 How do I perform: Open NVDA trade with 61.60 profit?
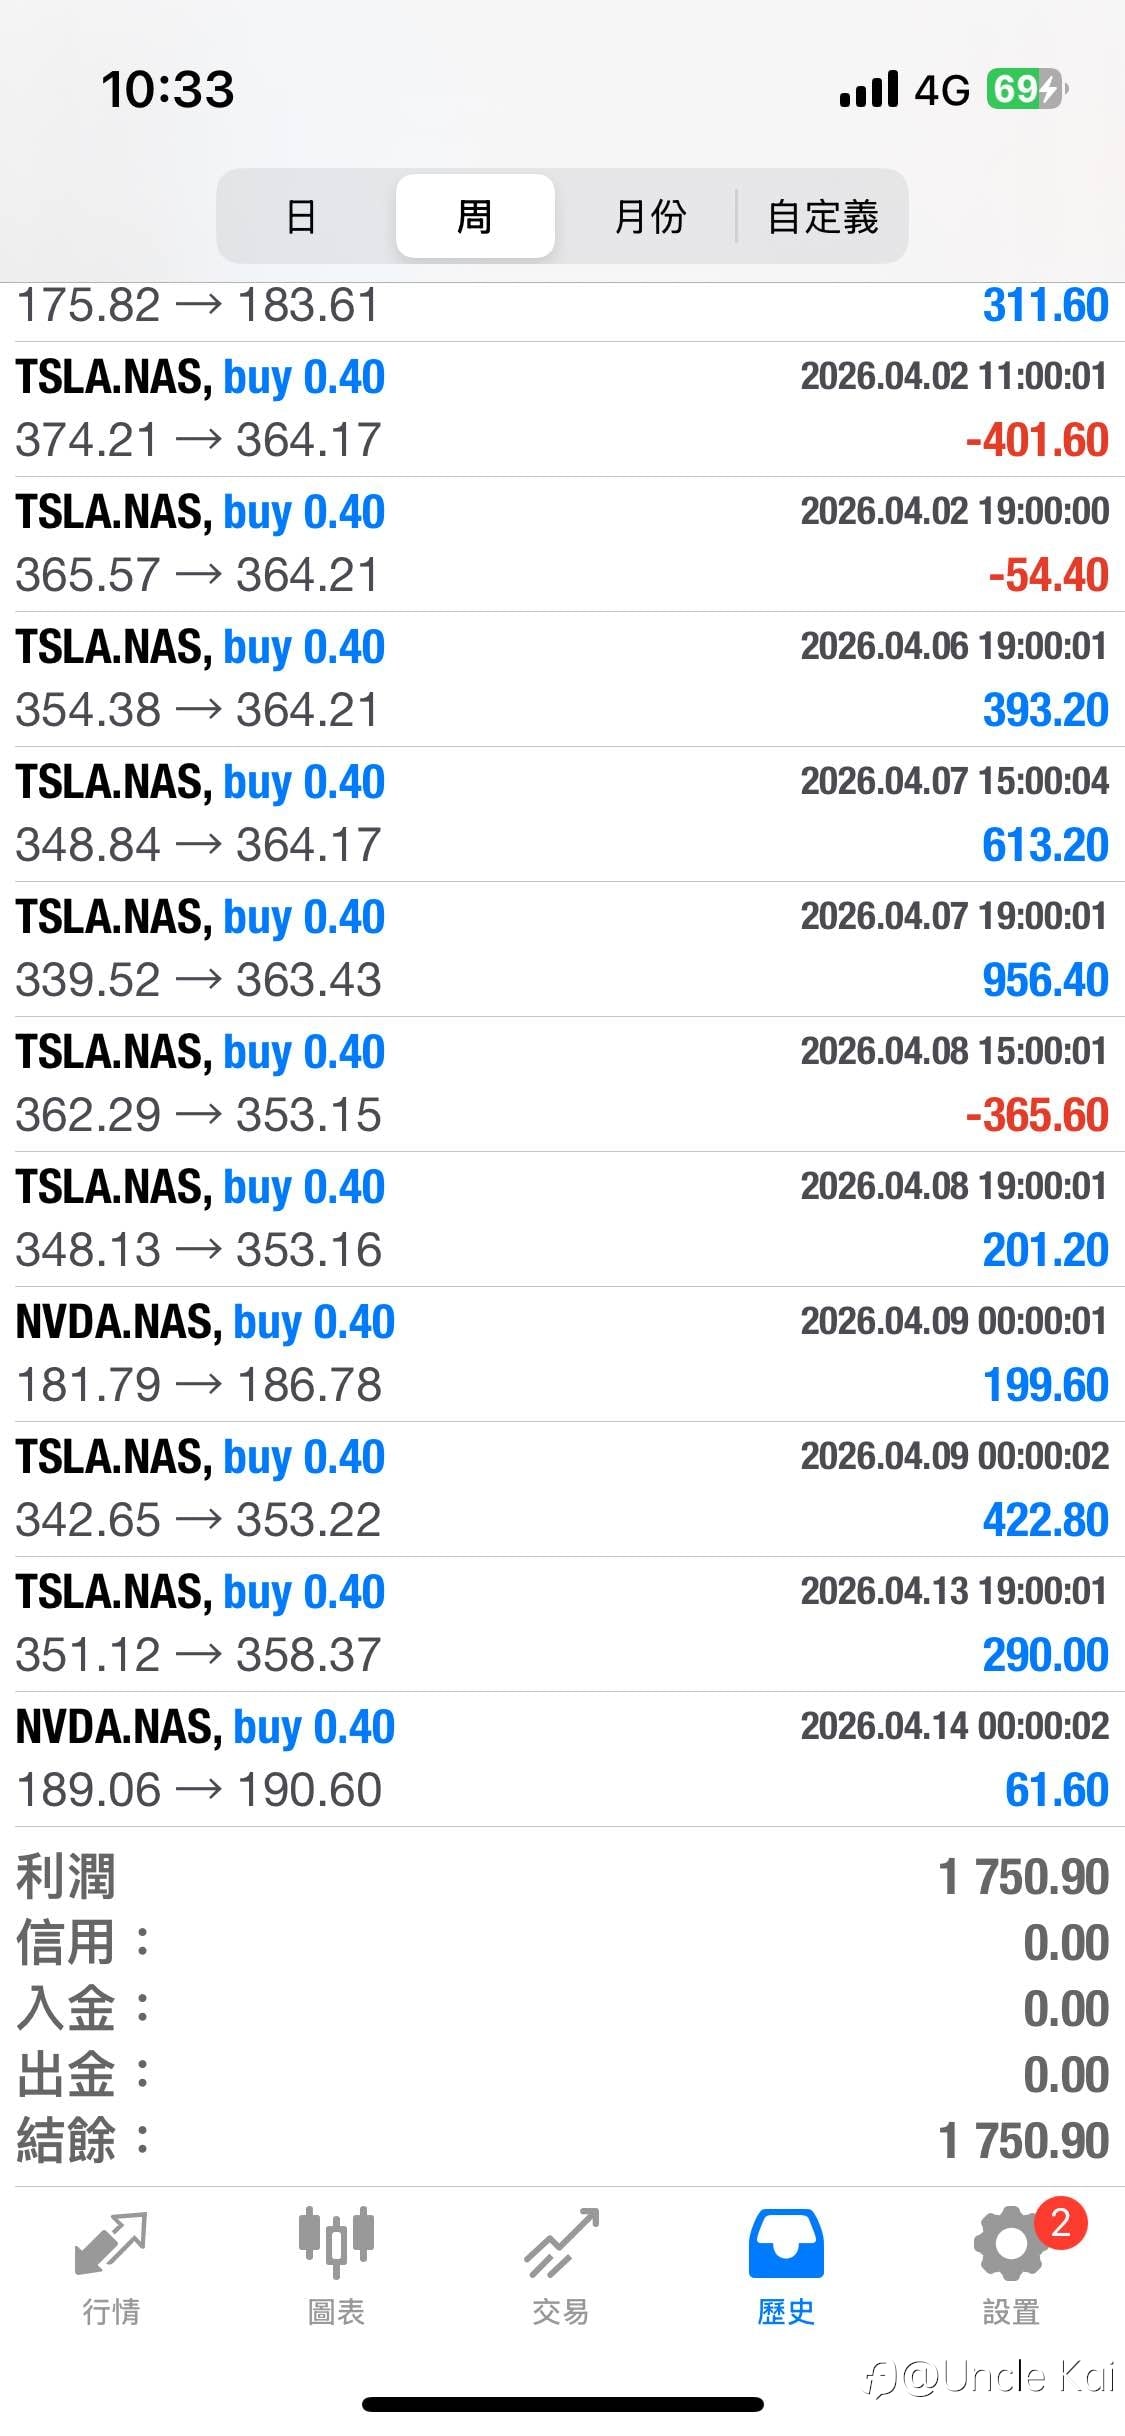pos(562,1759)
